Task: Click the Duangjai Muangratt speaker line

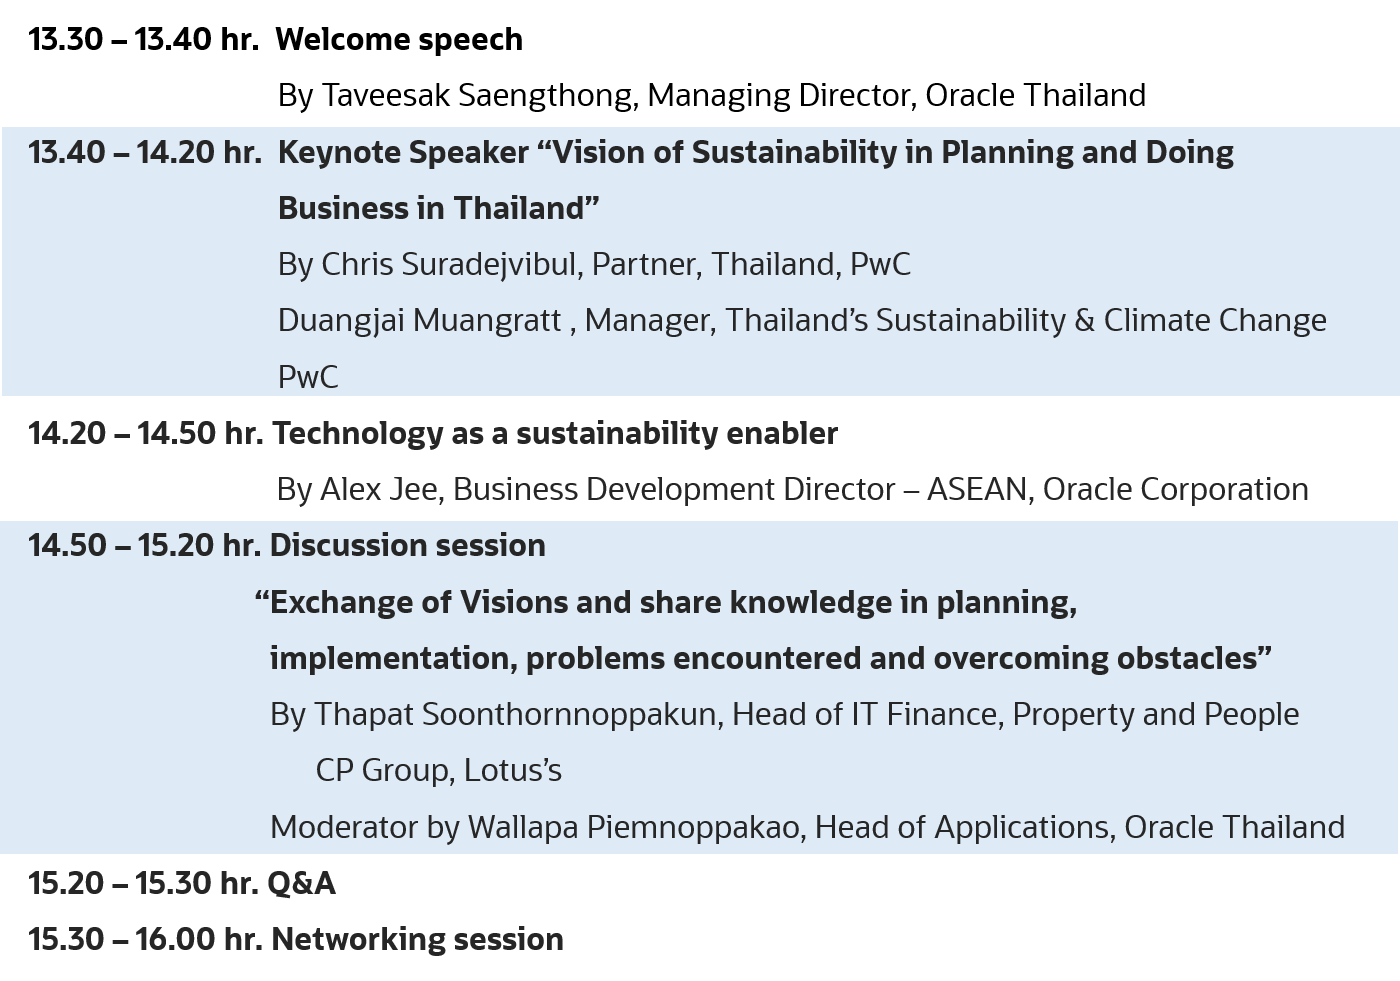Action: (x=801, y=321)
